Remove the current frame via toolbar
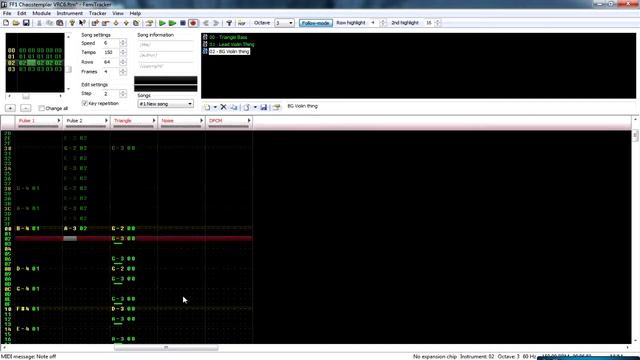 (x=106, y=23)
